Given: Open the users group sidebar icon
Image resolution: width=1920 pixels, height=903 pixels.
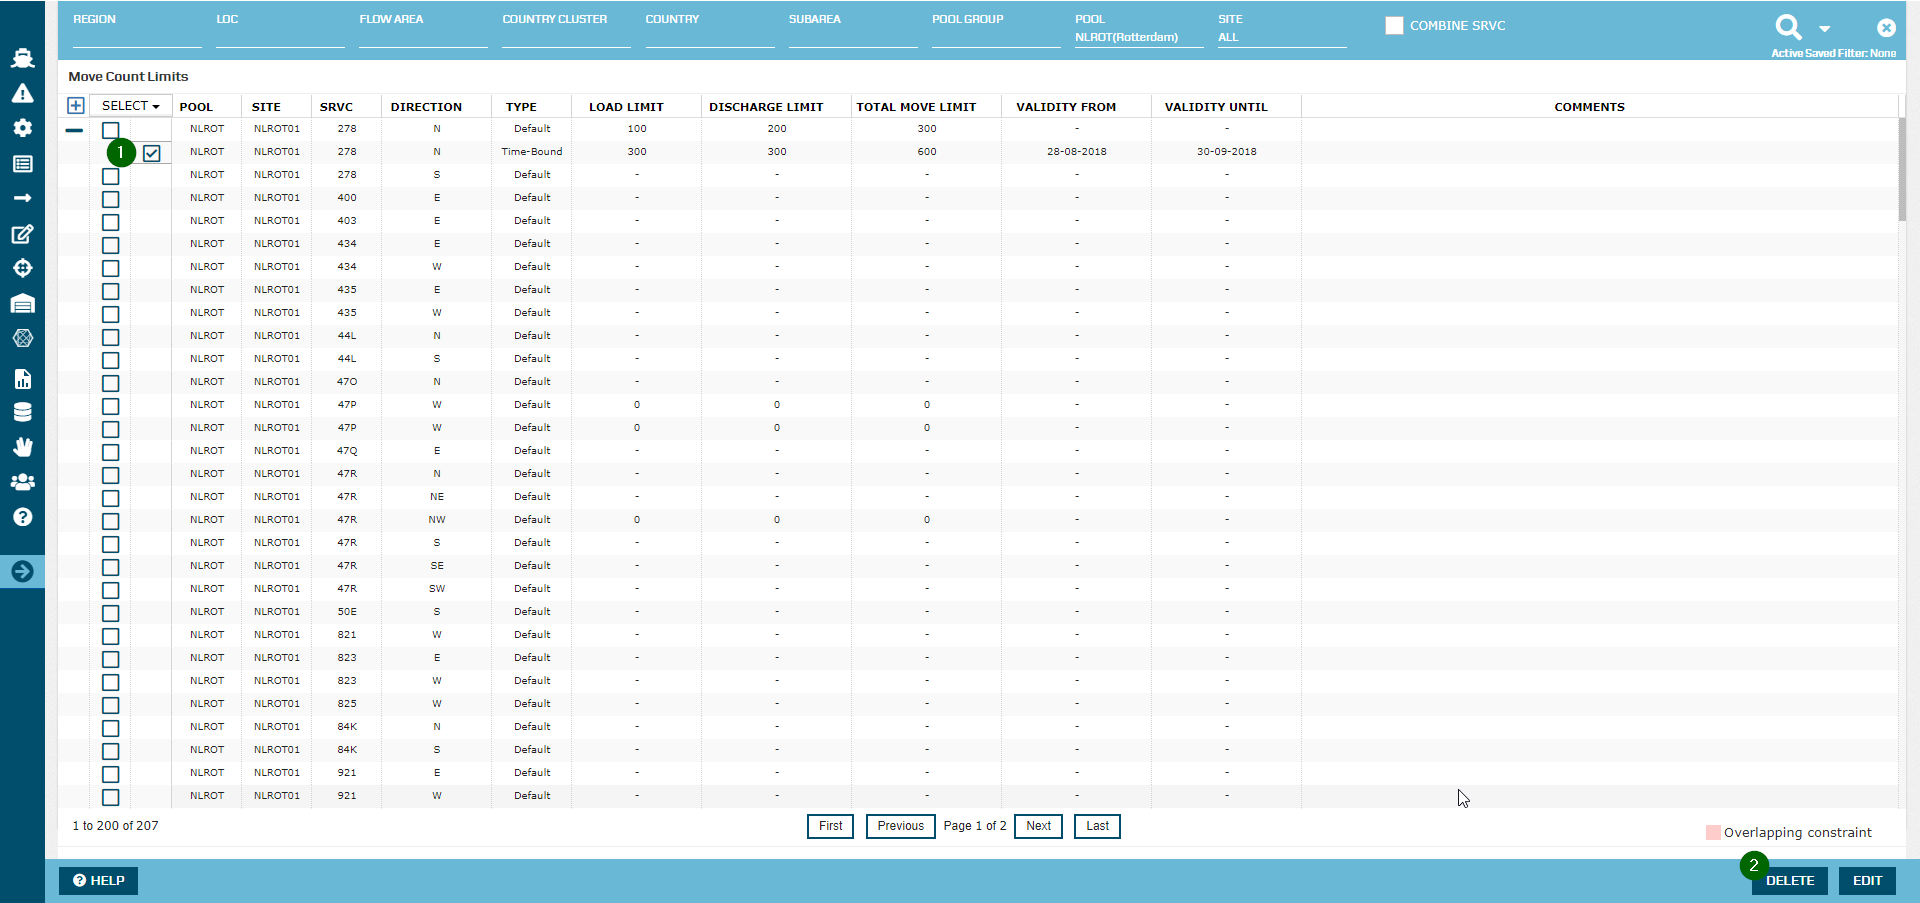Looking at the screenshot, I should tap(22, 482).
